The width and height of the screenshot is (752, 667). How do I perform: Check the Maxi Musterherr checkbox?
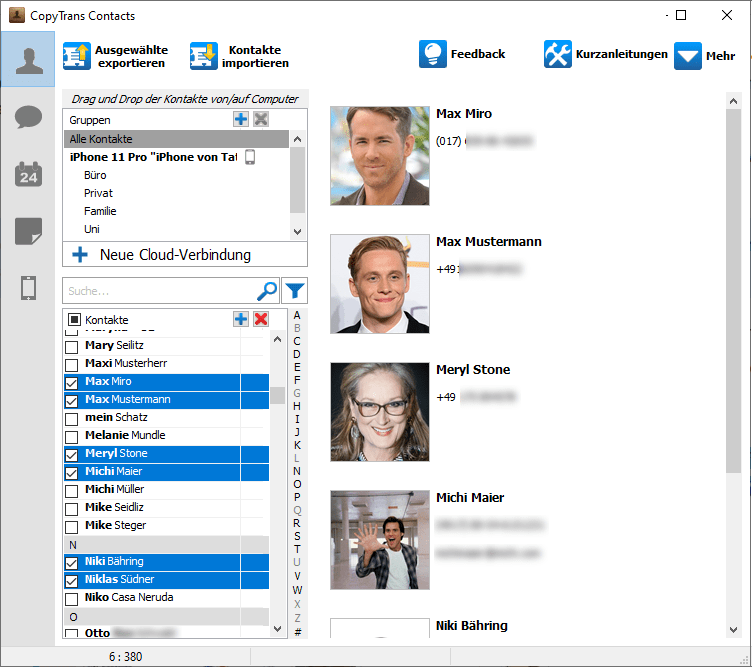click(71, 365)
